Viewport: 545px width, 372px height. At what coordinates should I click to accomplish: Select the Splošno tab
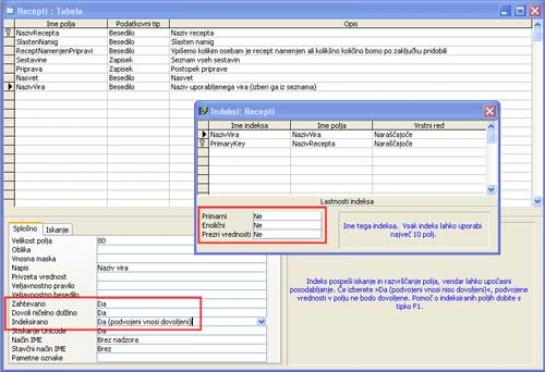point(25,228)
